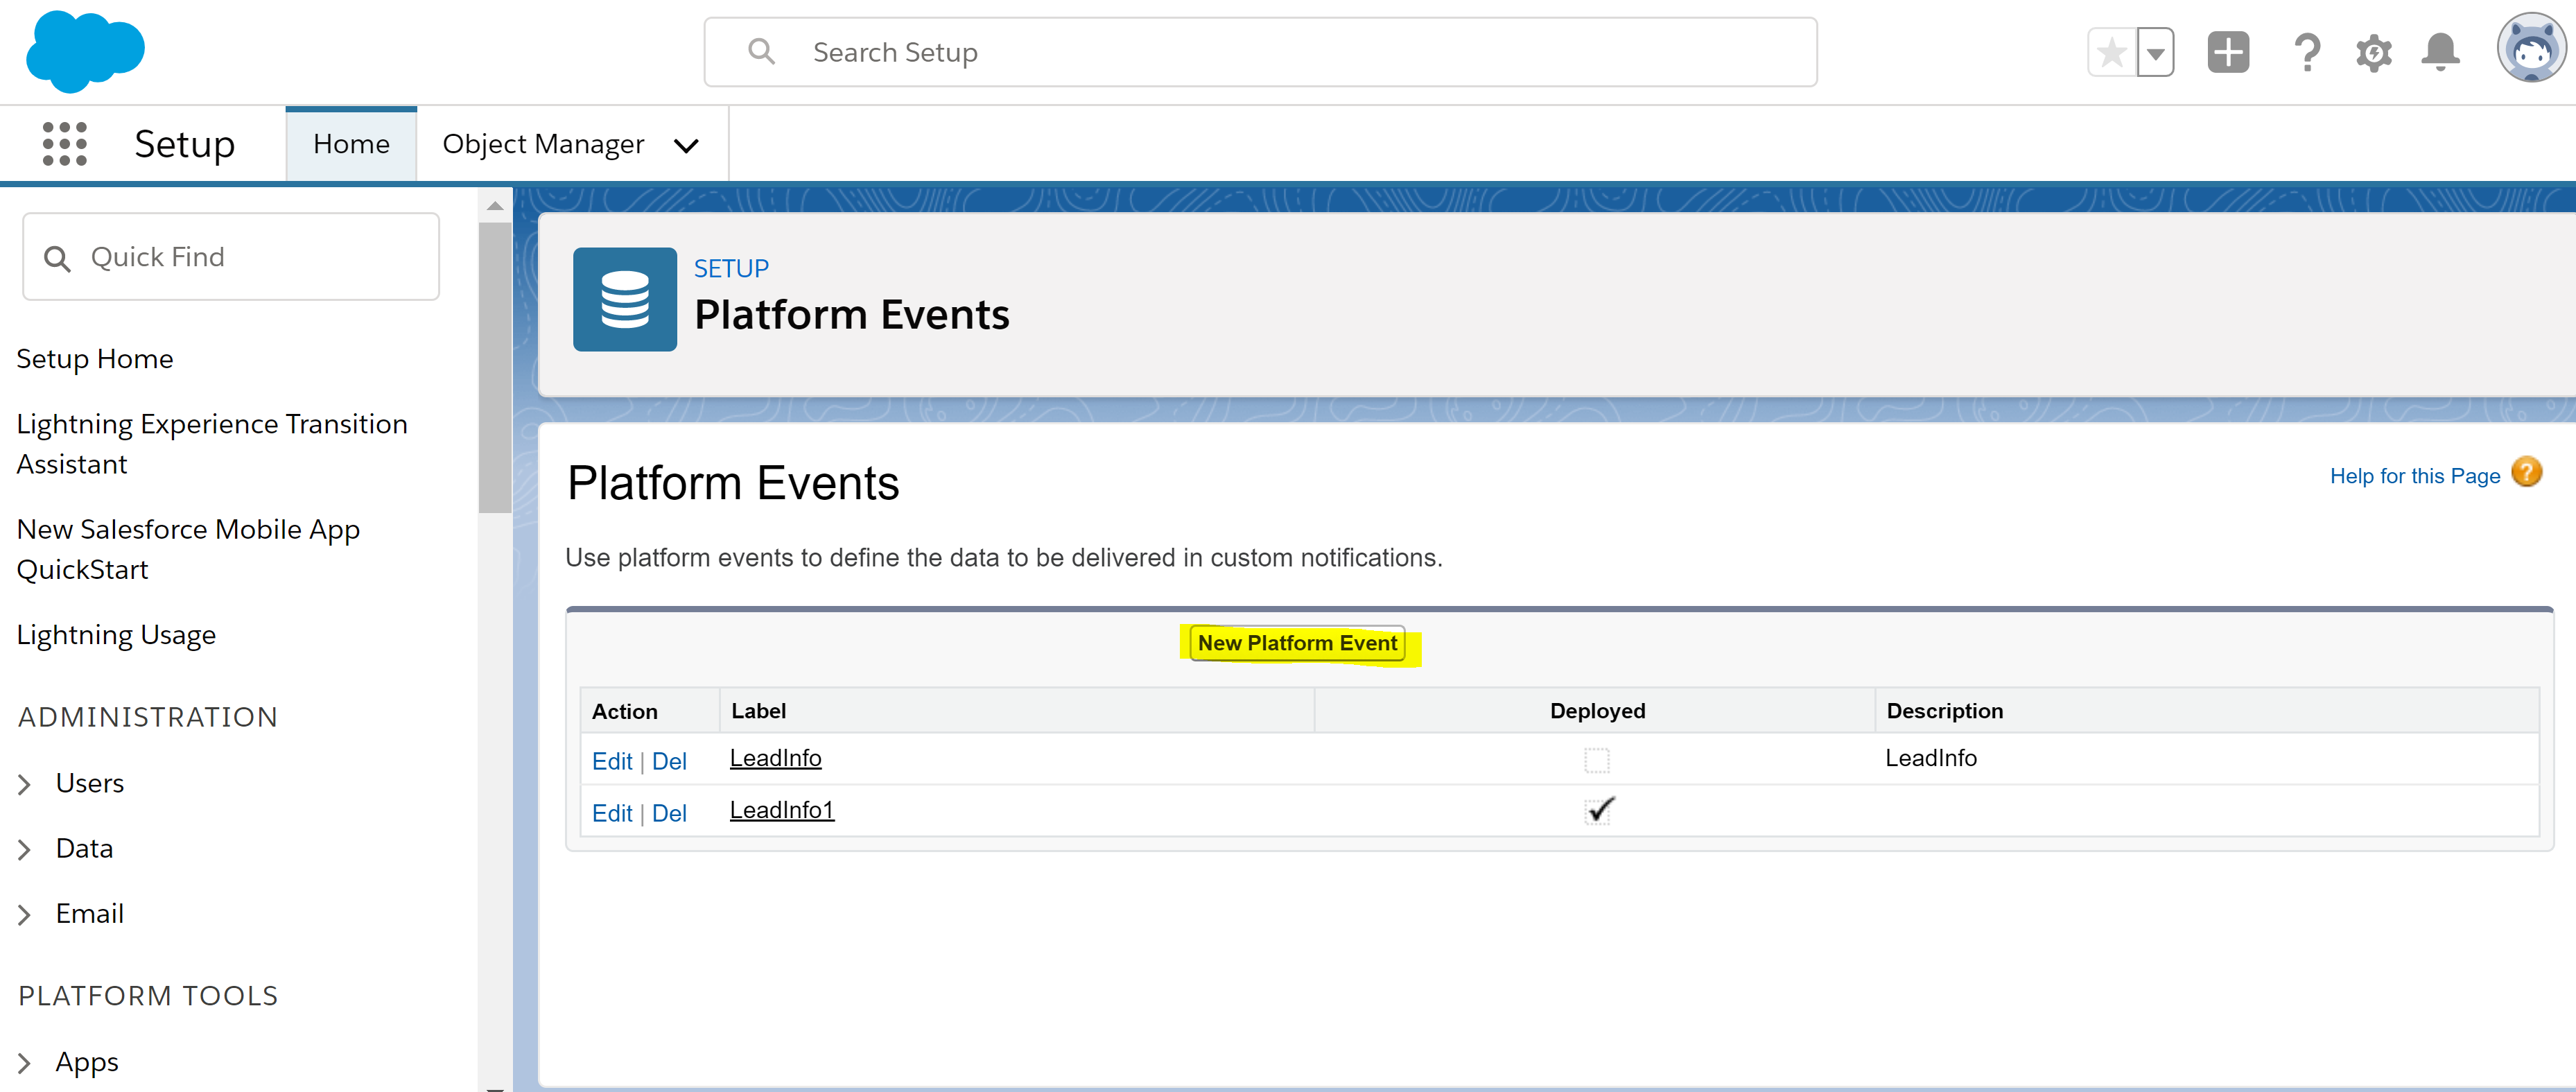
Task: Open the favorites list dropdown arrow
Action: coord(2156,52)
